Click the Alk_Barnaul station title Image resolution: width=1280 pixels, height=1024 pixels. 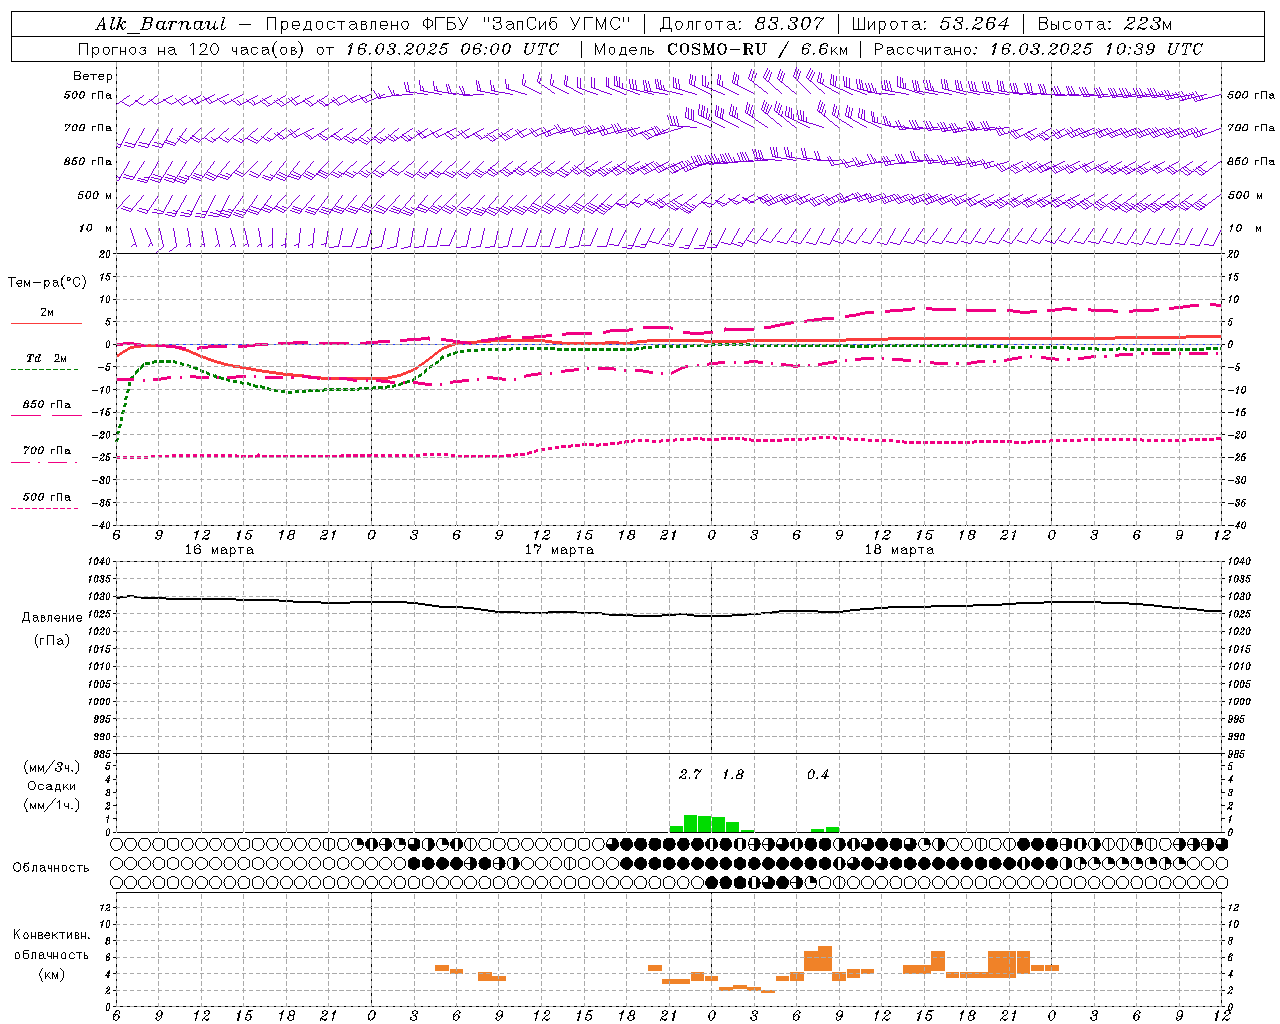pyautogui.click(x=161, y=24)
